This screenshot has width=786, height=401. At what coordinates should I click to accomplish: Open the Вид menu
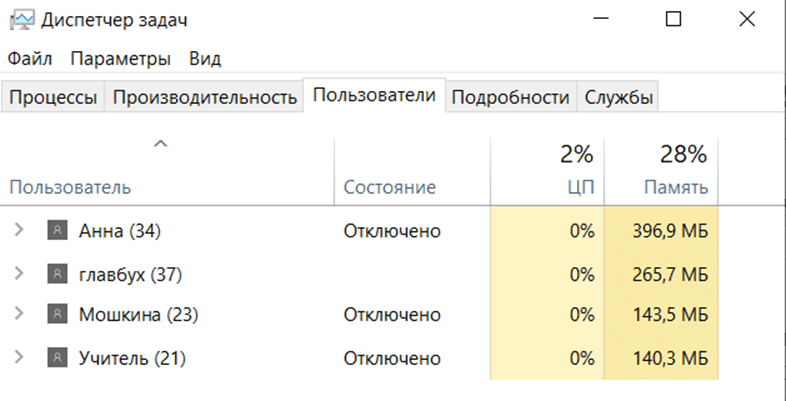click(205, 58)
